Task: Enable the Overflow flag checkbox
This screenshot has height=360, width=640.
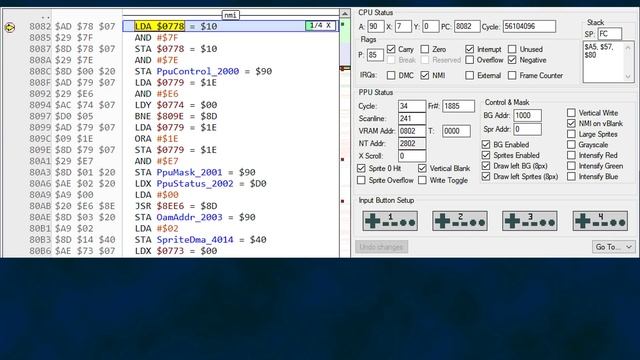Action: point(469,60)
